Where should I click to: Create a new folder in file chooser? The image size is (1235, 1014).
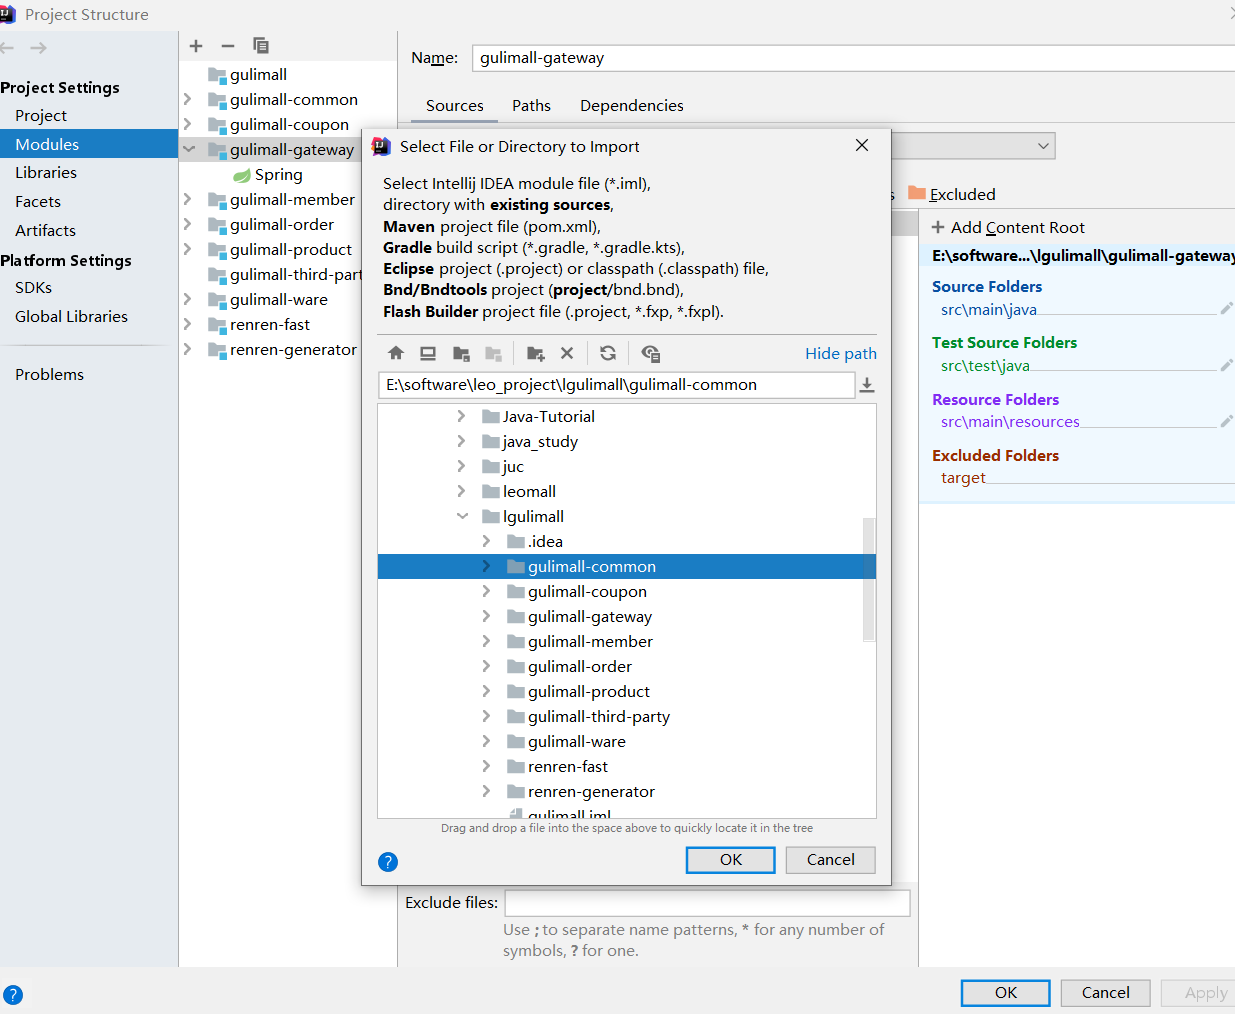(x=536, y=353)
